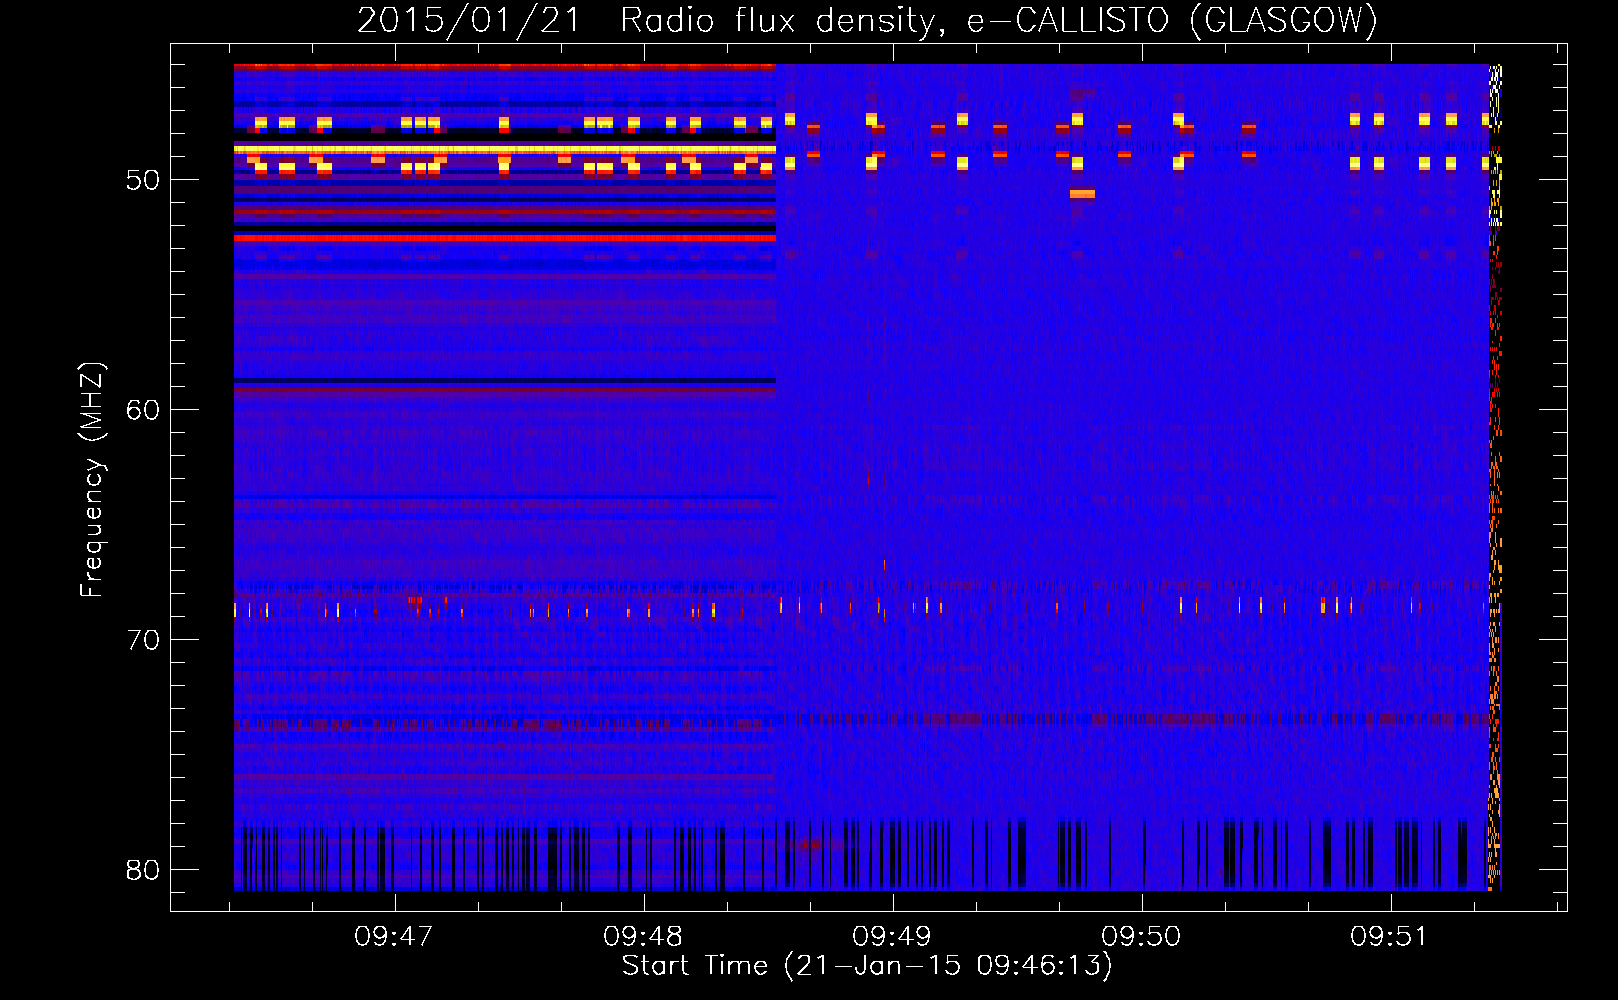Click the 50 frequency tick label
Screen dimensions: 1618x1000
click(x=142, y=180)
